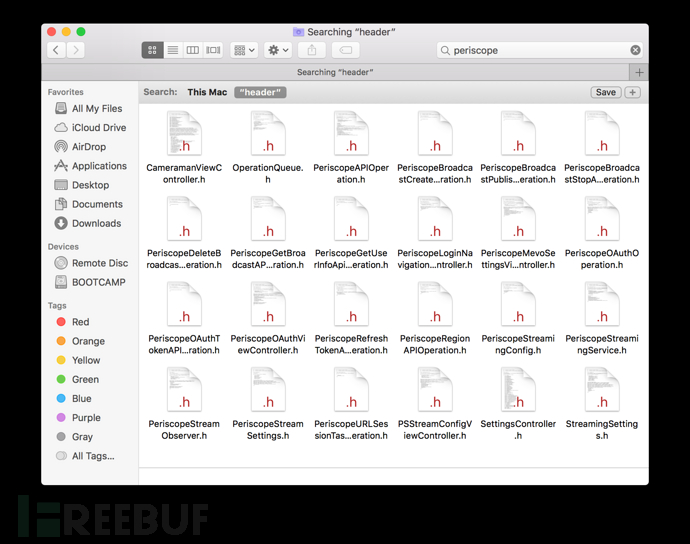Open iCloud Drive in sidebar
Viewport: 690px width, 544px height.
[x=90, y=128]
